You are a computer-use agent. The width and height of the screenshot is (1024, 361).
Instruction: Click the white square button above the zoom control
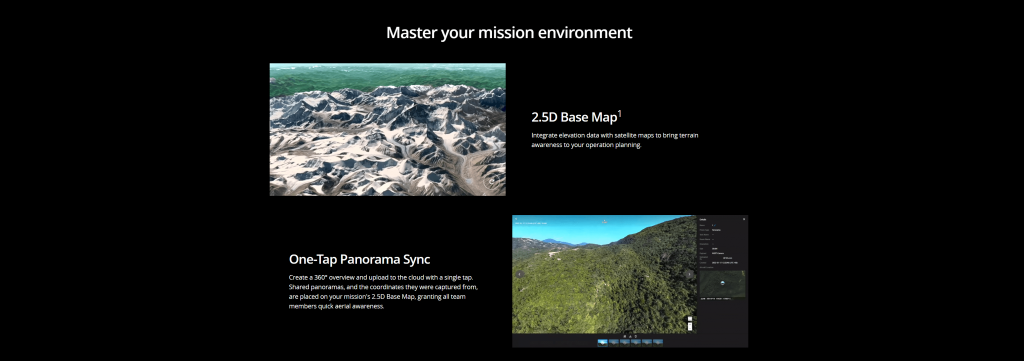690,319
